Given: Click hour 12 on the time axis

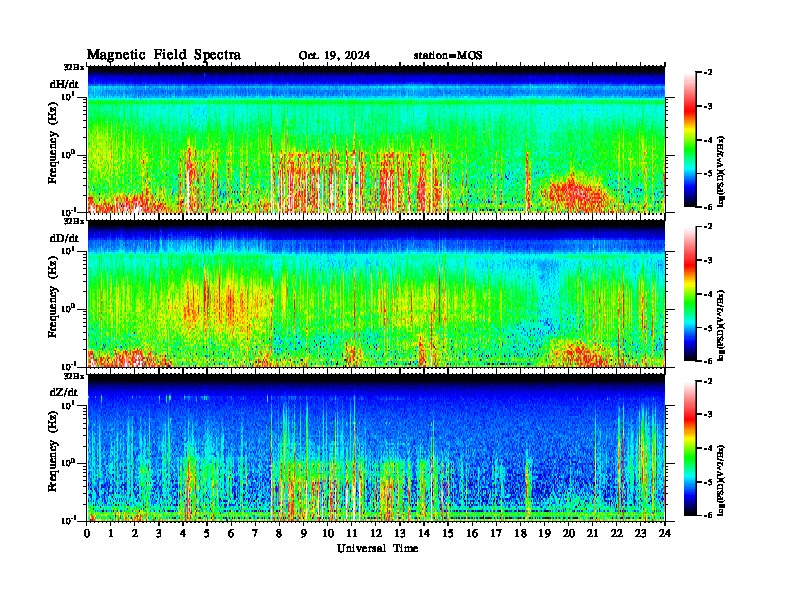Looking at the screenshot, I should click(376, 534).
